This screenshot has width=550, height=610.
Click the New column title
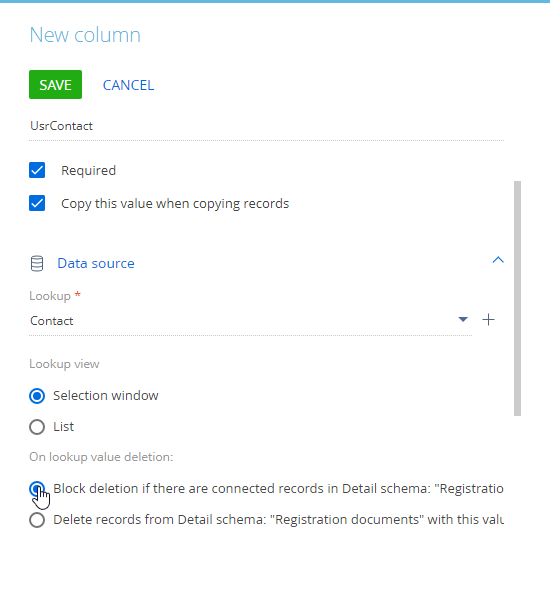tap(85, 35)
